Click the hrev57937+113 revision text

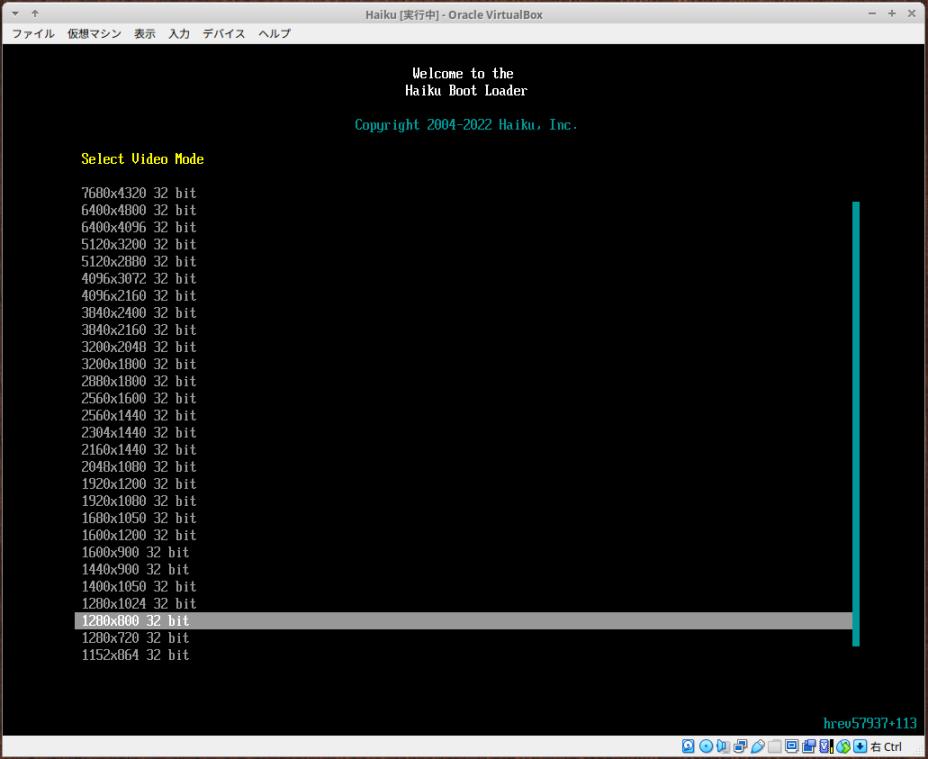coord(870,723)
